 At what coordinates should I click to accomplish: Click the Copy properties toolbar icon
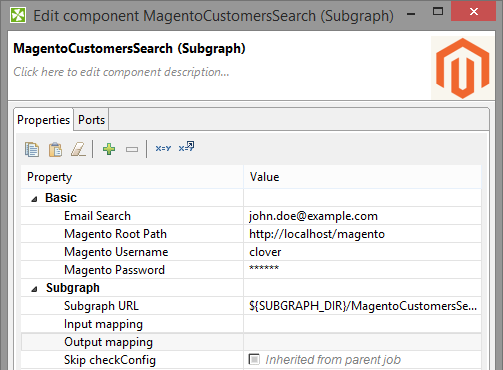[x=32, y=149]
